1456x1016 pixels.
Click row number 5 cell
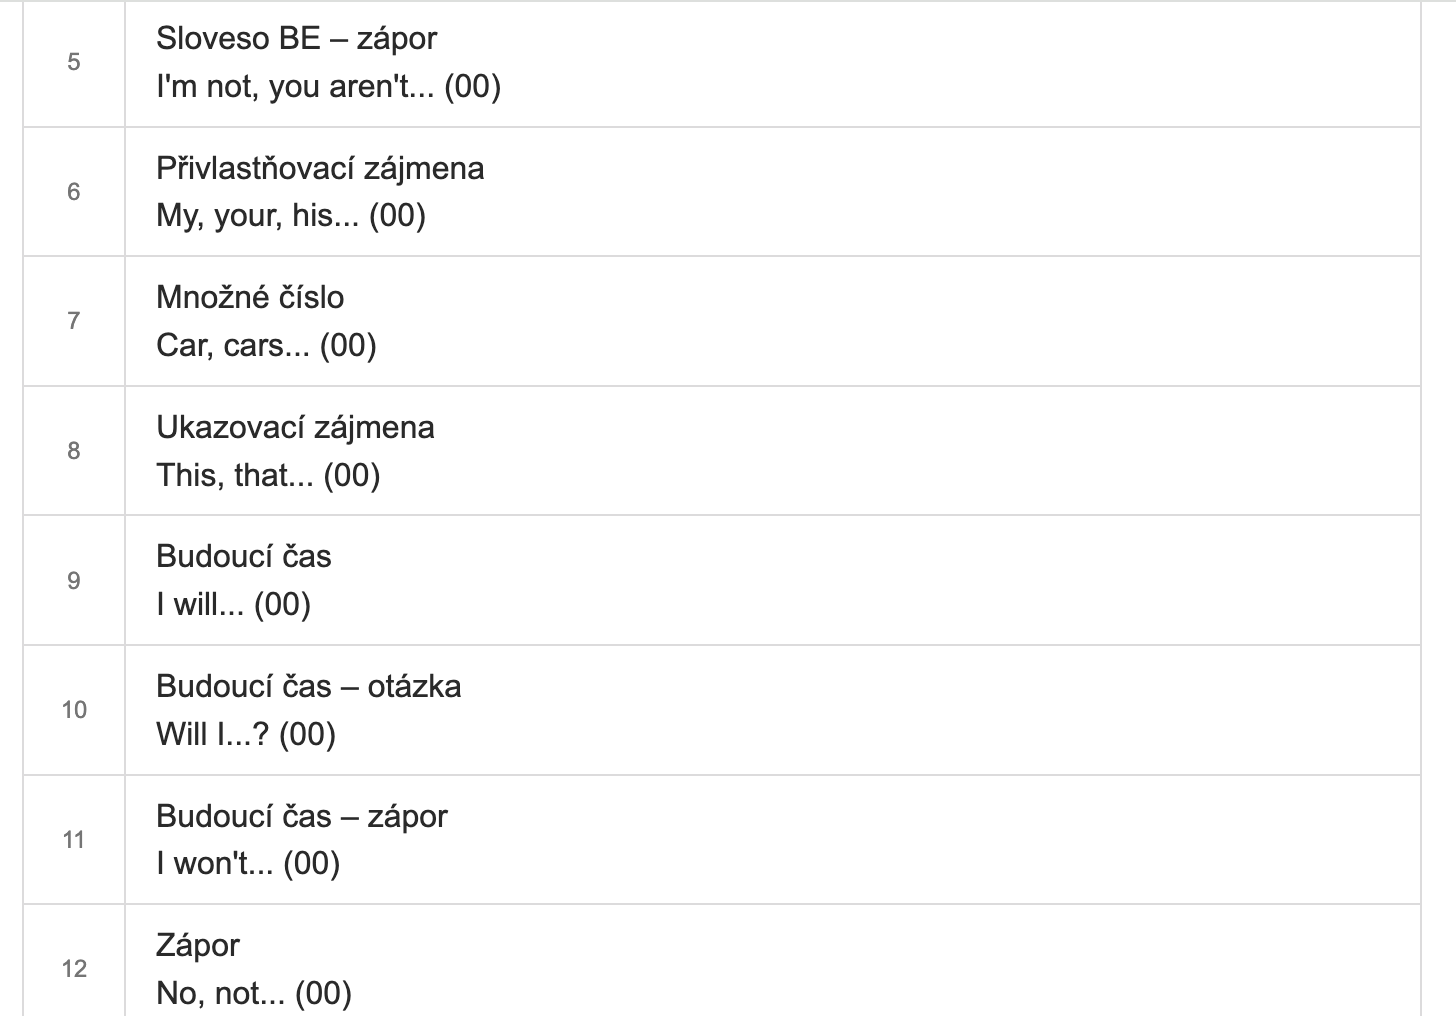pos(74,62)
